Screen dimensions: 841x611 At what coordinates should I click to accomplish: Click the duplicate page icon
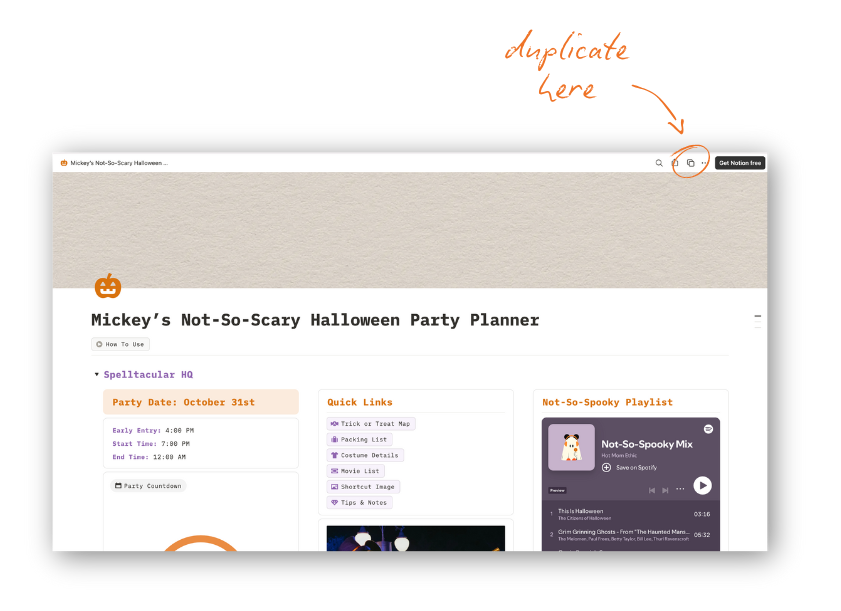[x=690, y=163]
